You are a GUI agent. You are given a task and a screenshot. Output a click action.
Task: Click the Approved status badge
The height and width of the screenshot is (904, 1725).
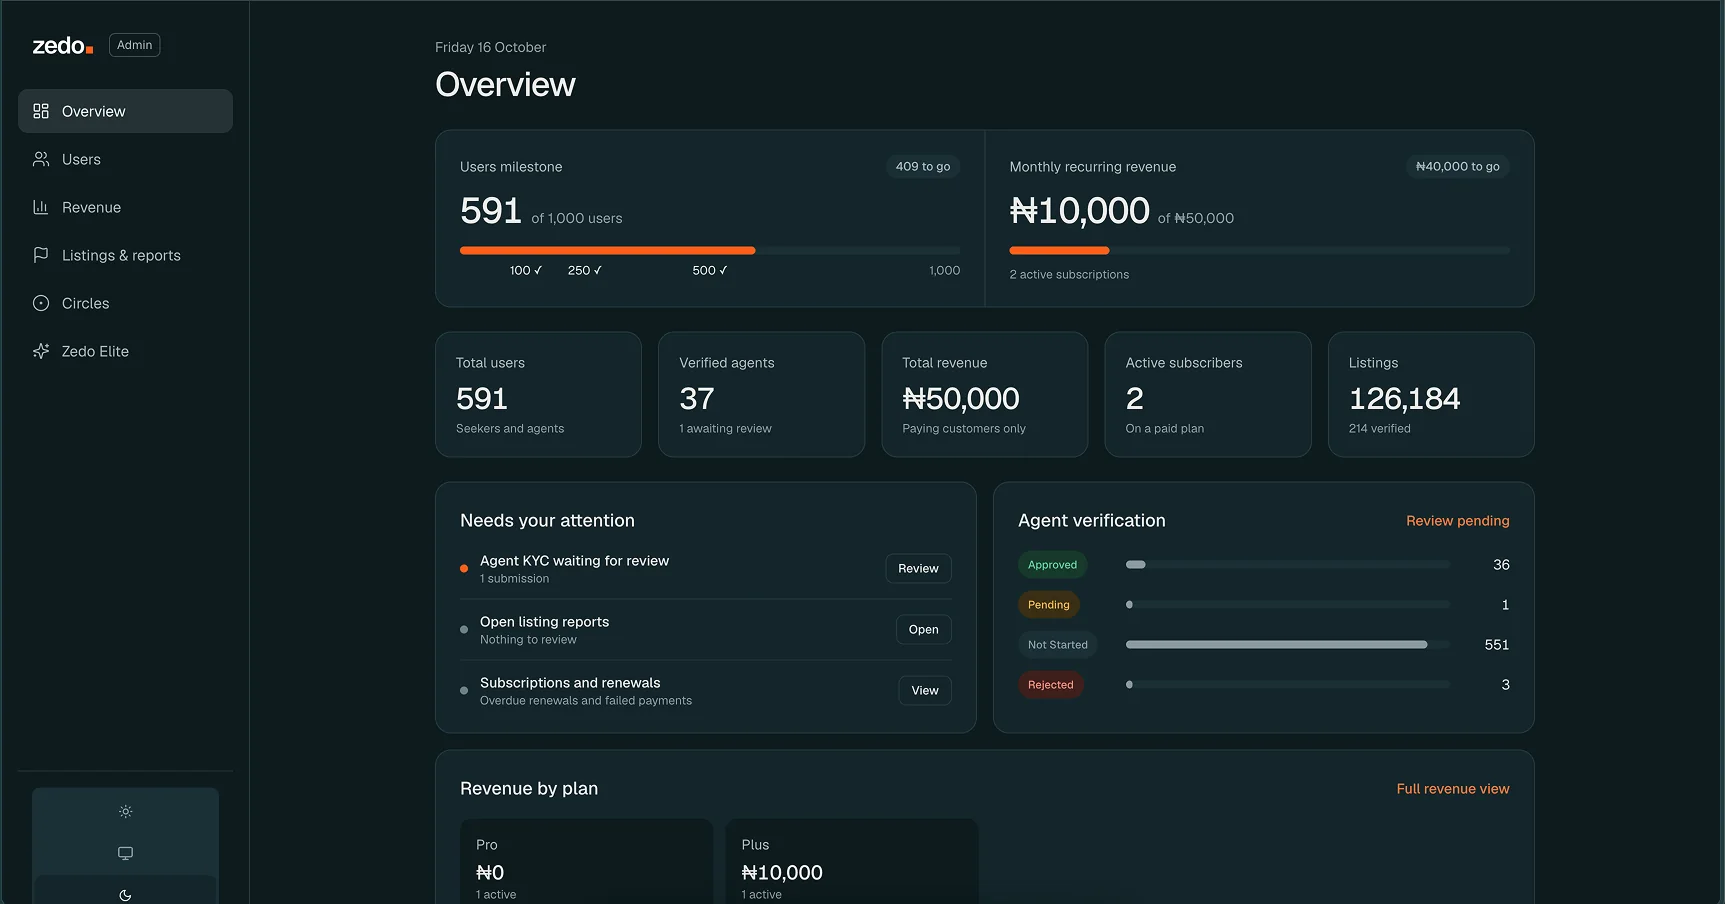tap(1052, 565)
